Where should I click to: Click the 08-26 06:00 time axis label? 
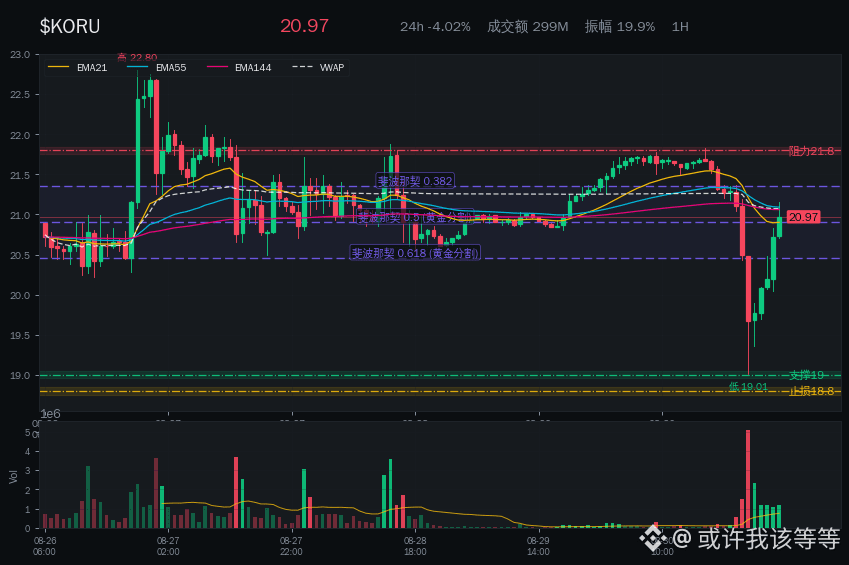coord(44,546)
